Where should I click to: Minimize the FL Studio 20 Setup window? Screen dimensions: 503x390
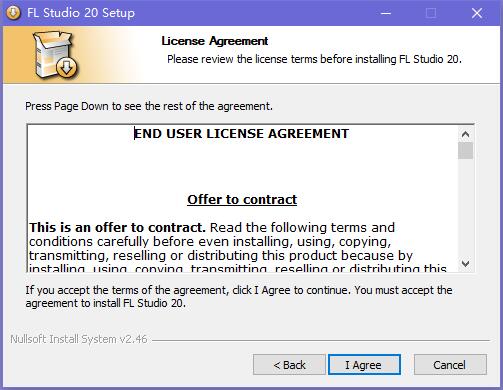click(x=386, y=13)
